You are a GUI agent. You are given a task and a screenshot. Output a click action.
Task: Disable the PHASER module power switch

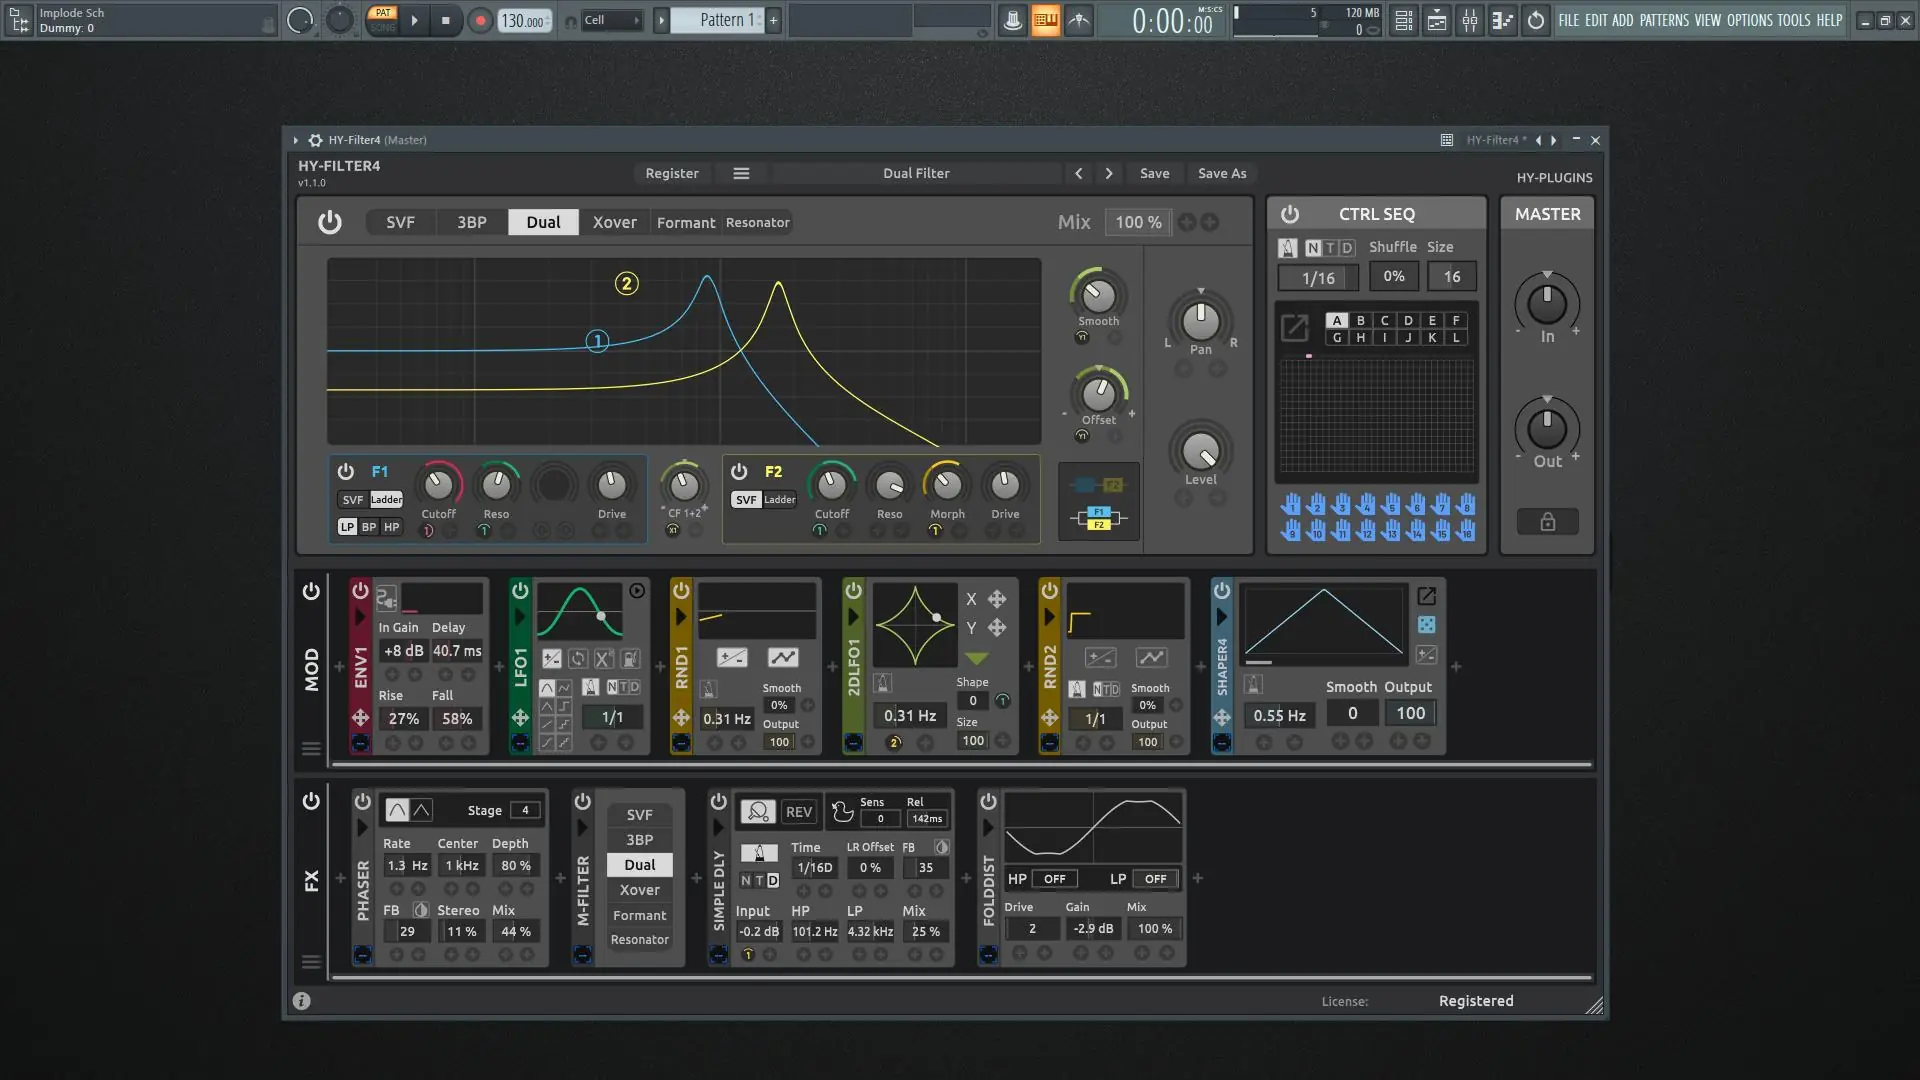coord(362,801)
